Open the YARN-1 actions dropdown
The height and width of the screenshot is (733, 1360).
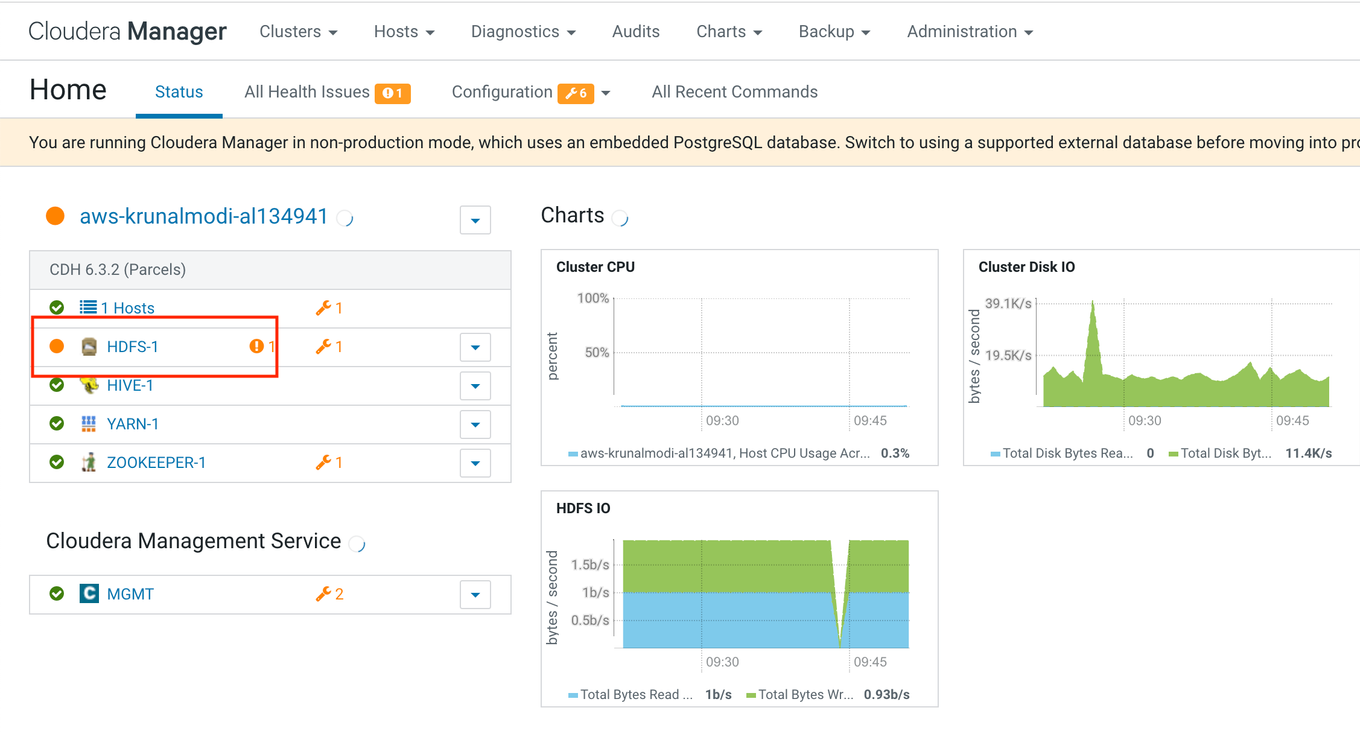(475, 424)
